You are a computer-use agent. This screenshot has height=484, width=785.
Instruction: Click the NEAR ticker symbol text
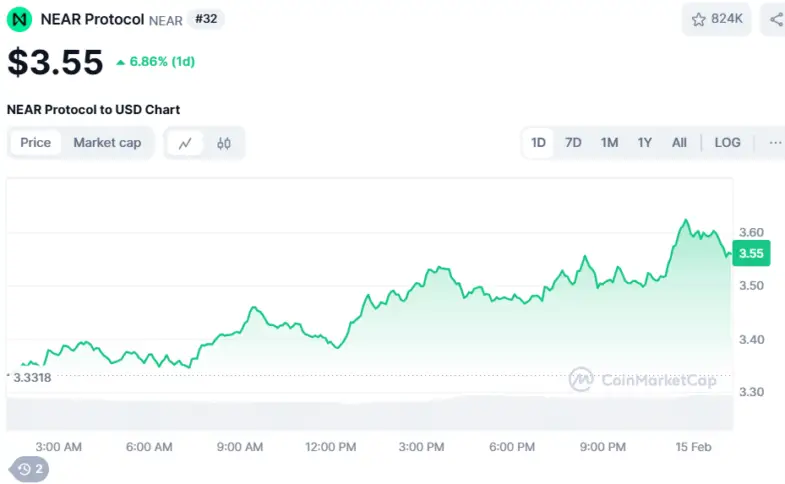[166, 21]
